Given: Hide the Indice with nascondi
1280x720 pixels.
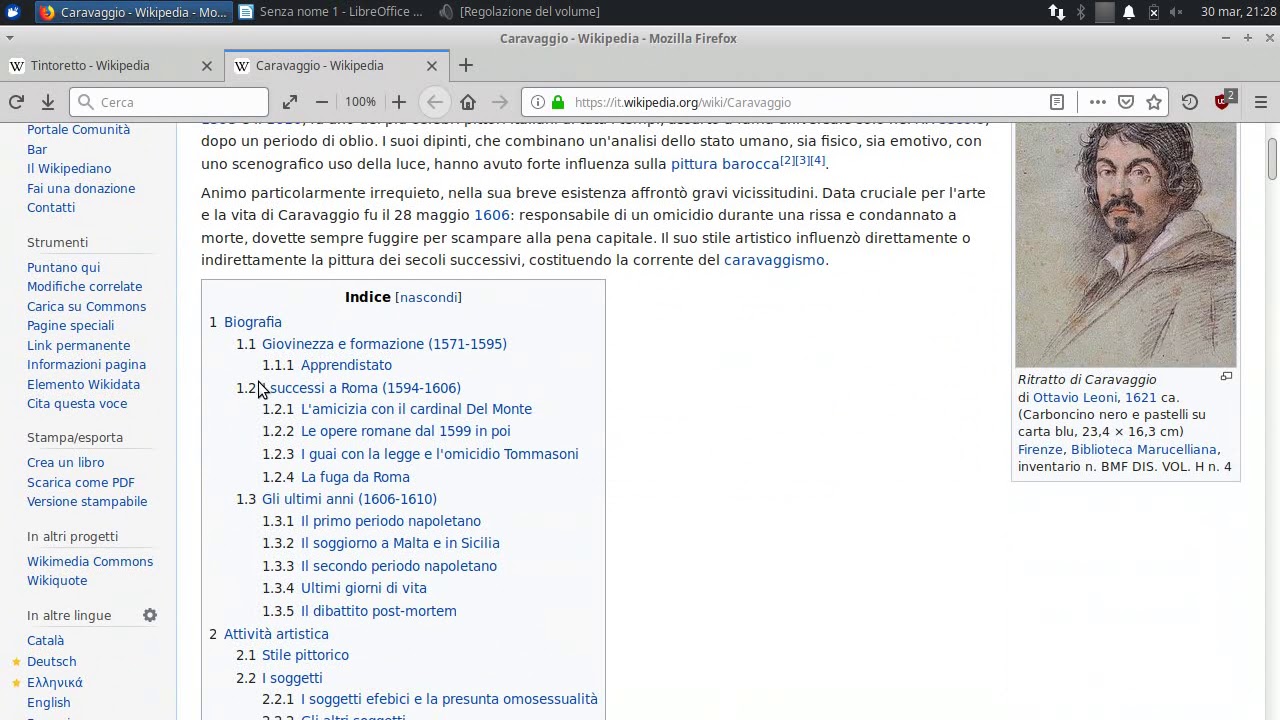Looking at the screenshot, I should tap(428, 297).
